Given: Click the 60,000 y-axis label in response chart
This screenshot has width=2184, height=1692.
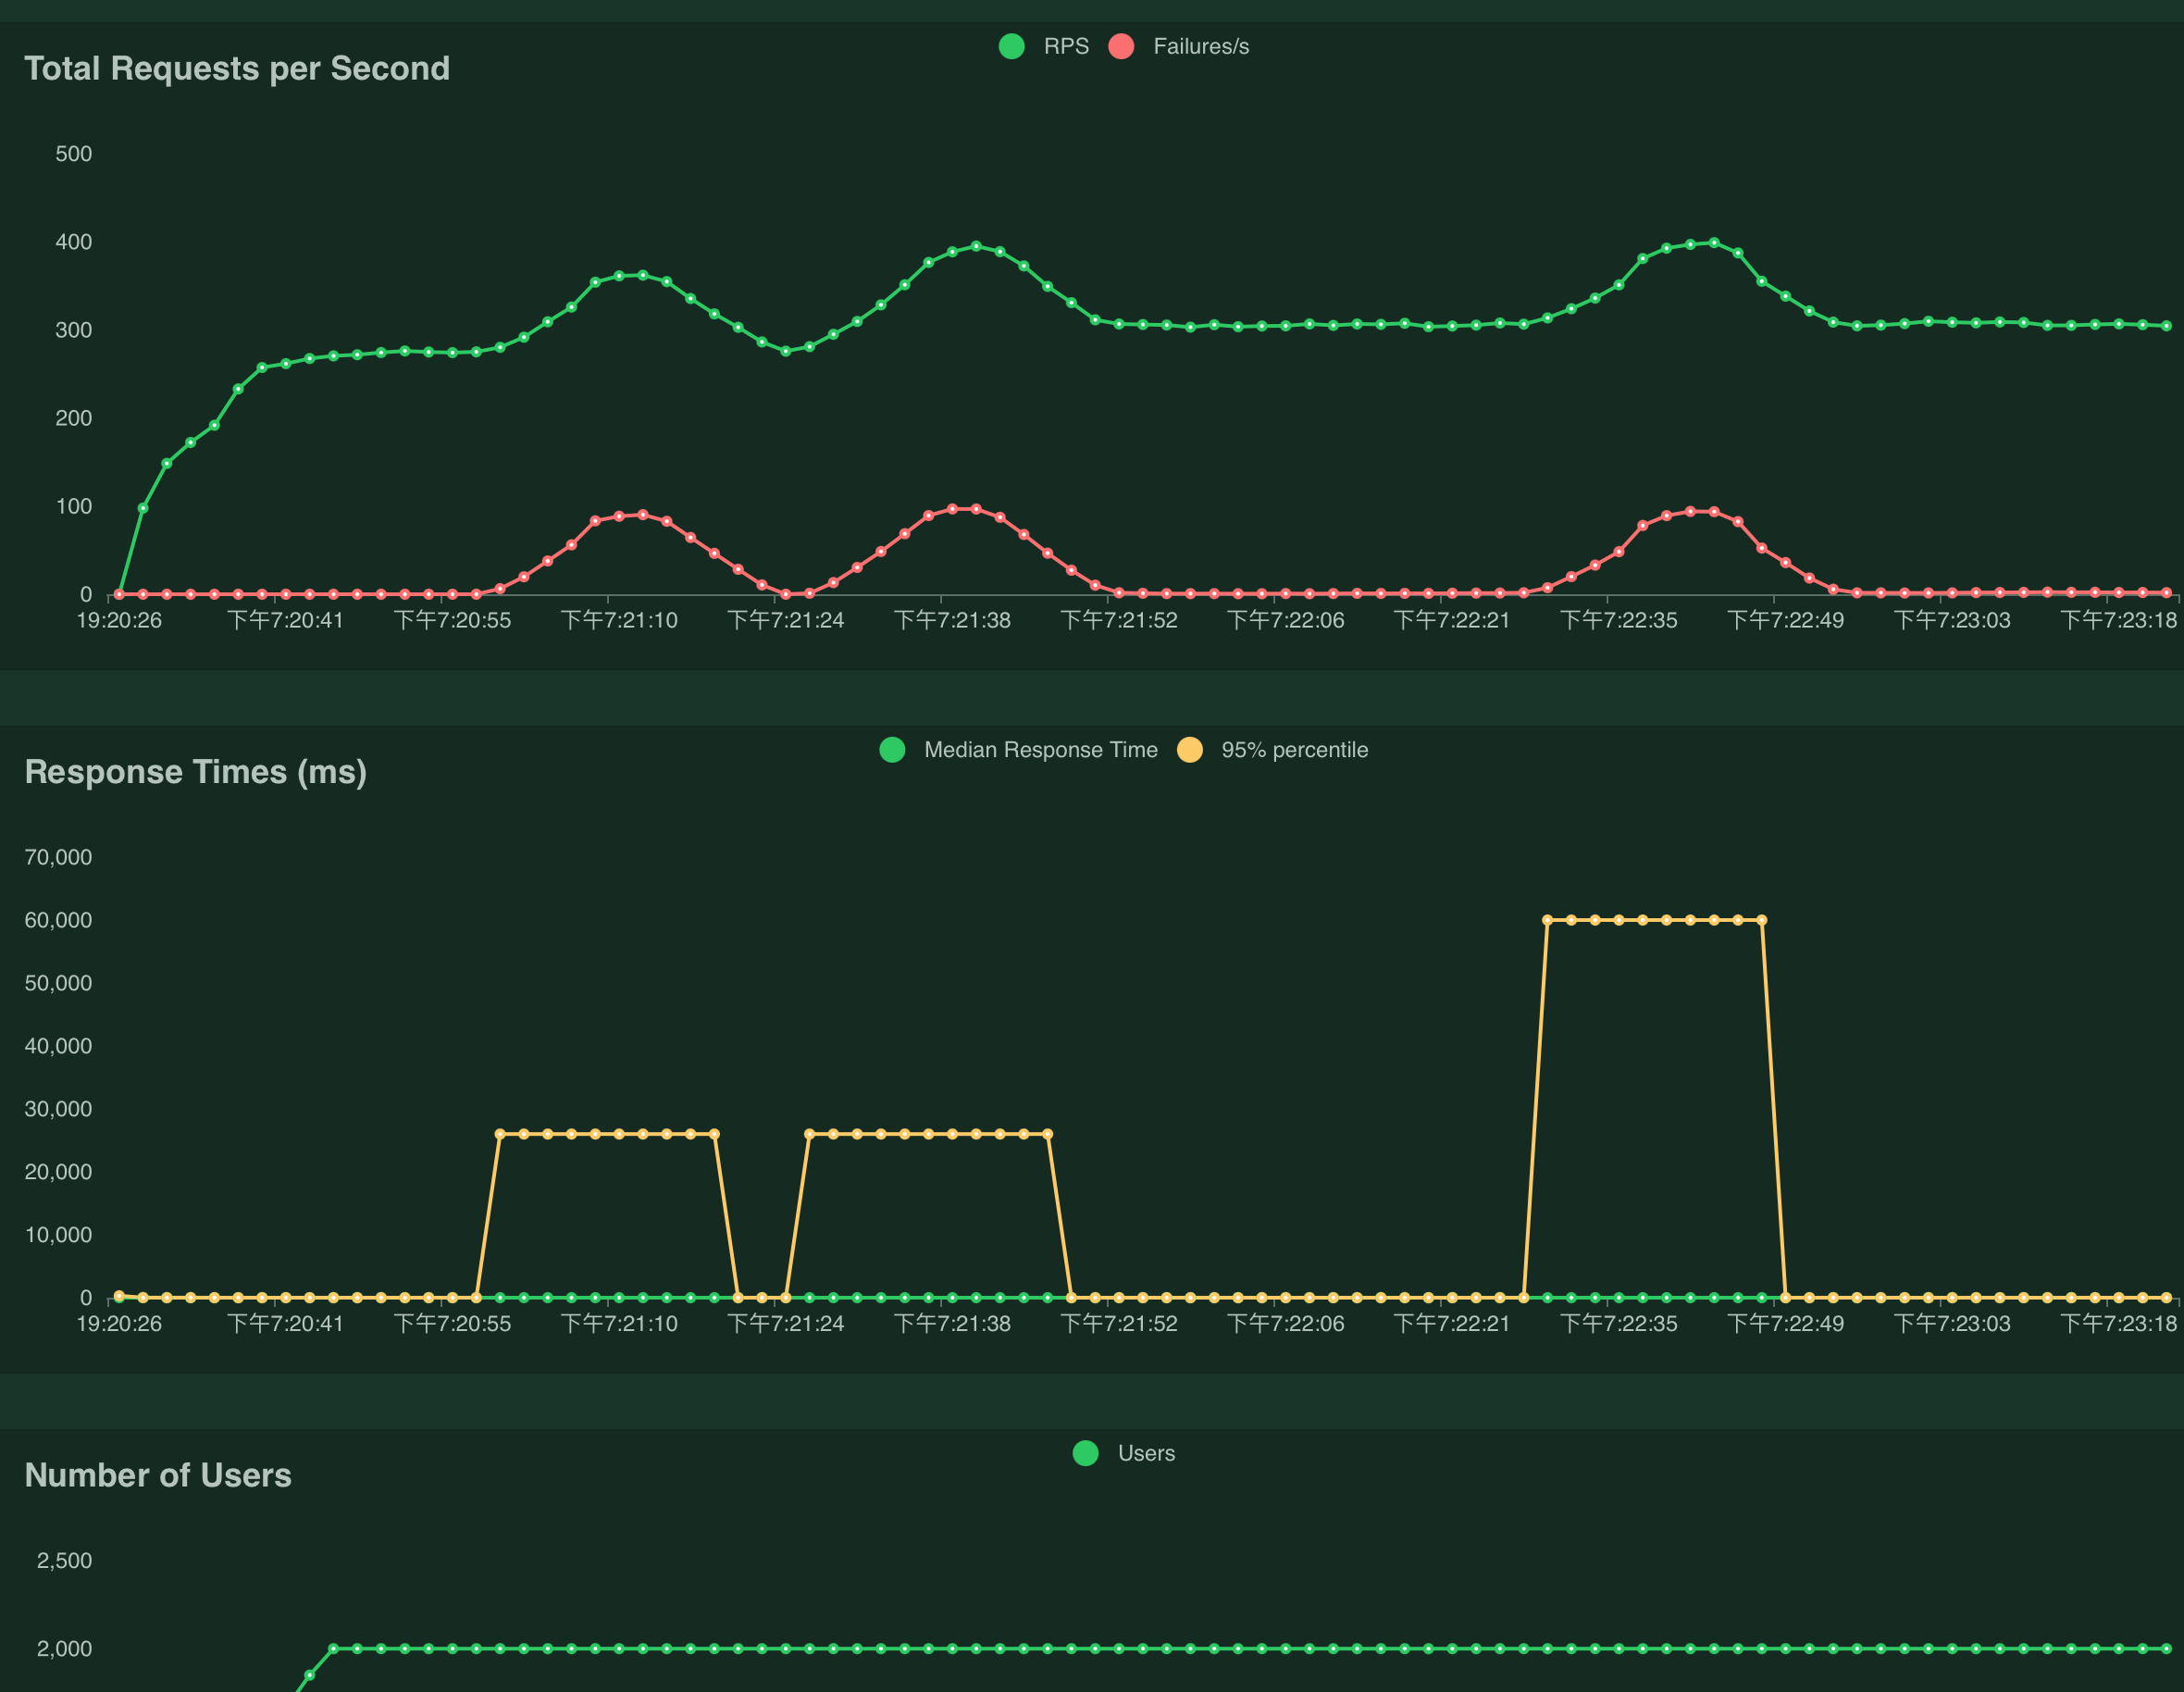Looking at the screenshot, I should [x=58, y=920].
